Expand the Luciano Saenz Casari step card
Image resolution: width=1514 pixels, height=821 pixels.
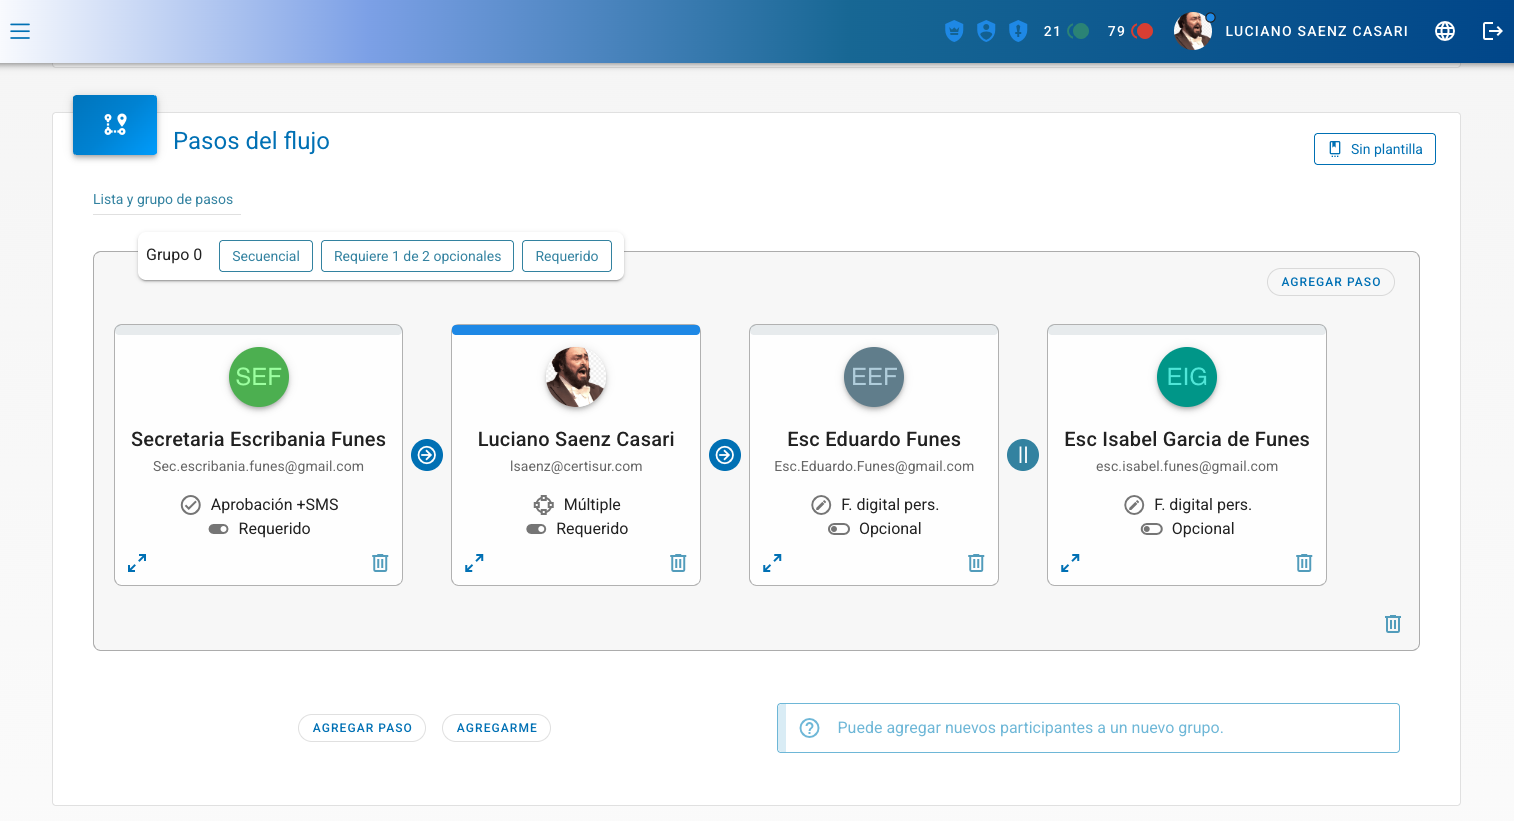(x=474, y=563)
